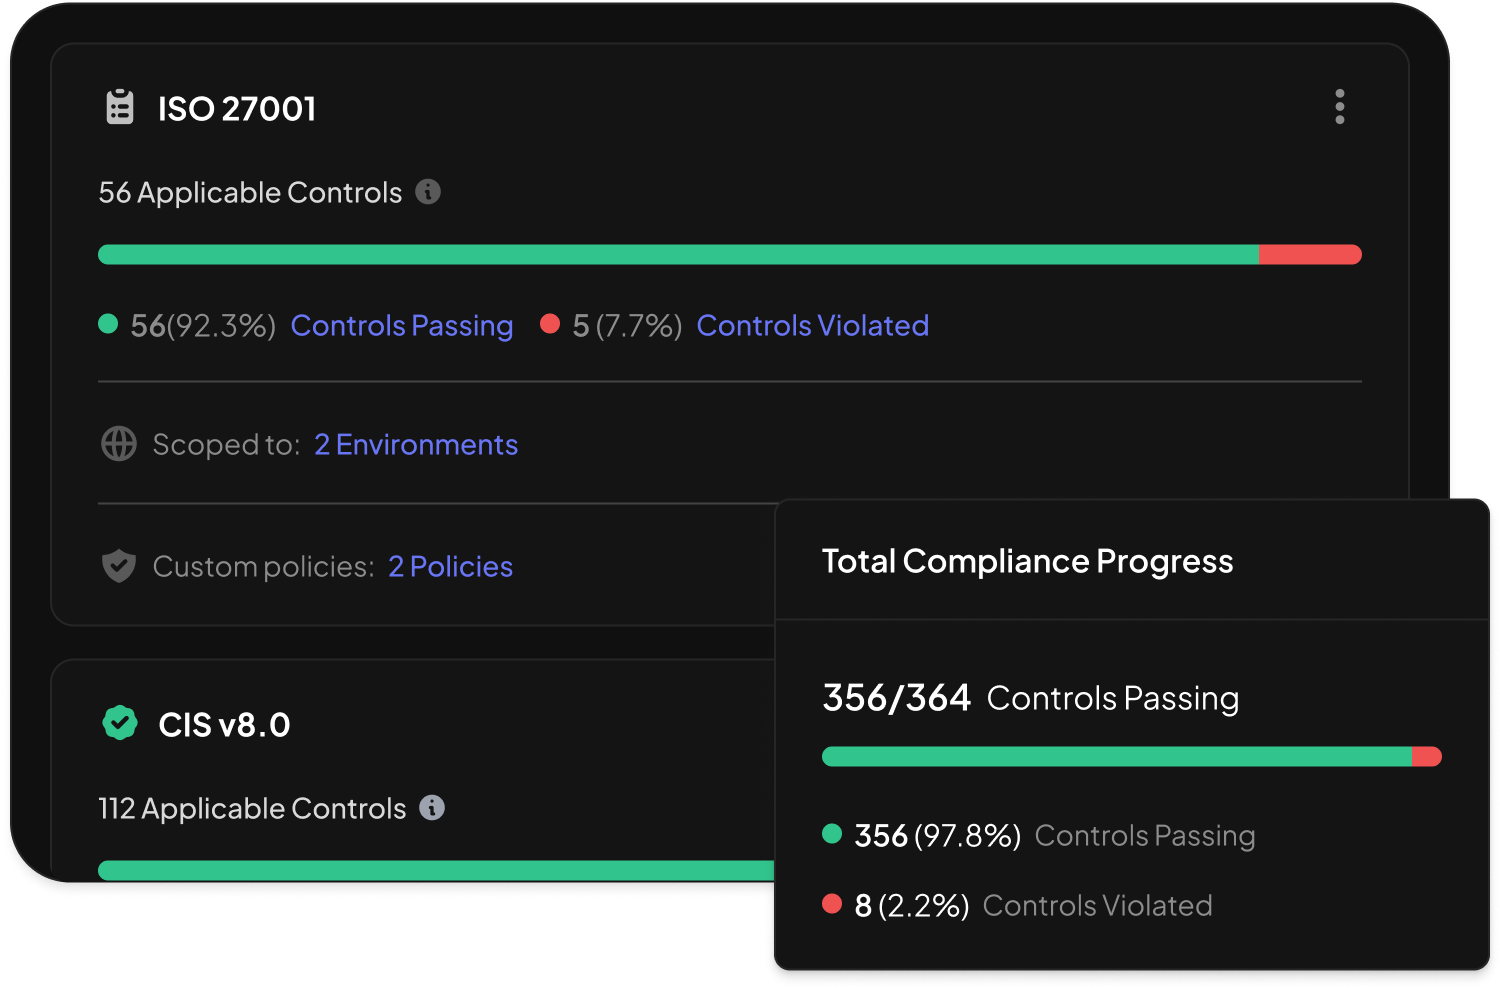Click the 8 (2.2%) Controls Violated legend entry
Image resolution: width=1500 pixels, height=989 pixels.
point(1017,906)
